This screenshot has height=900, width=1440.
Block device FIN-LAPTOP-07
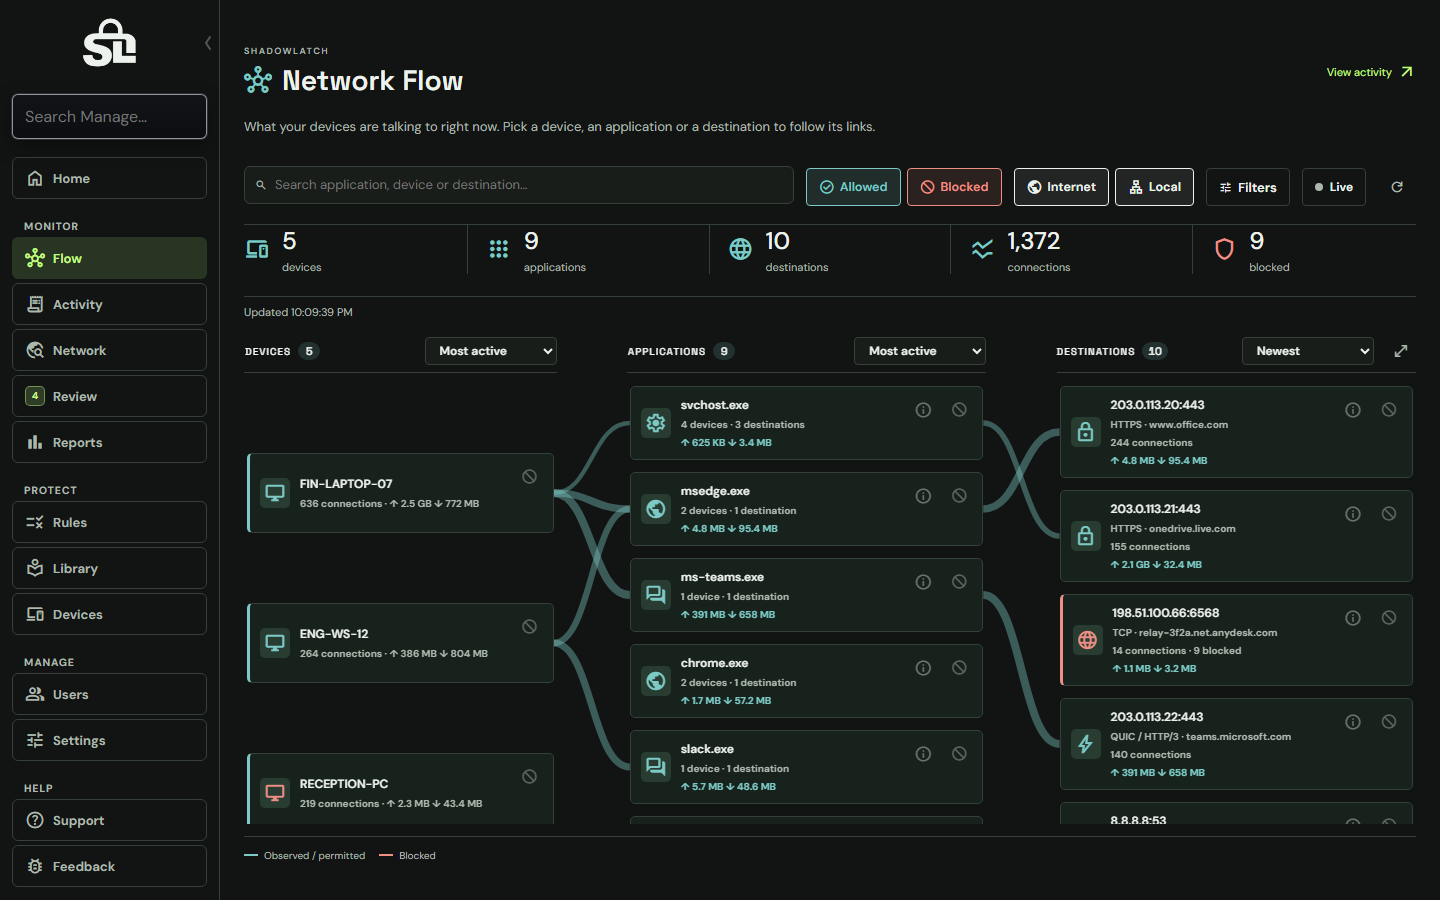coord(530,477)
